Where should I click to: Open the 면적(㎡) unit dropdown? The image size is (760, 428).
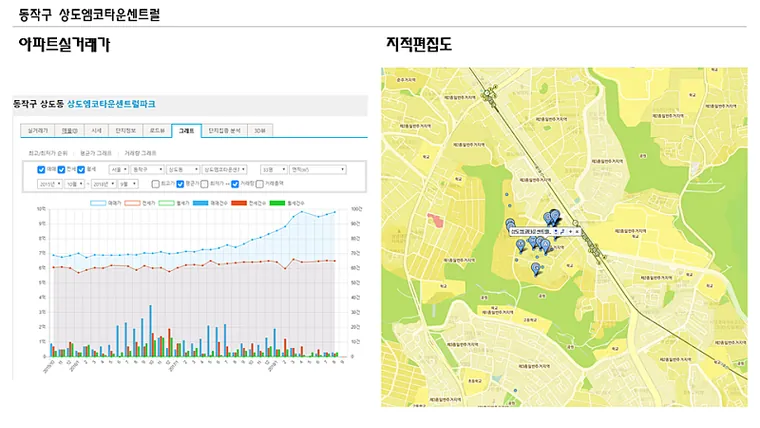pos(317,170)
